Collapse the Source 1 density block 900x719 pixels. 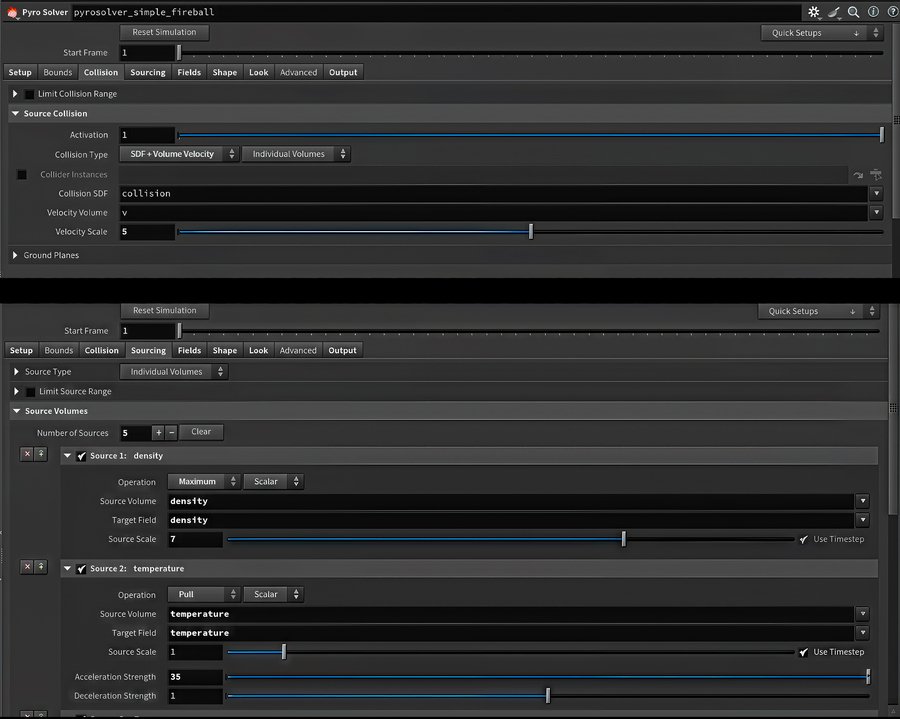click(68, 456)
